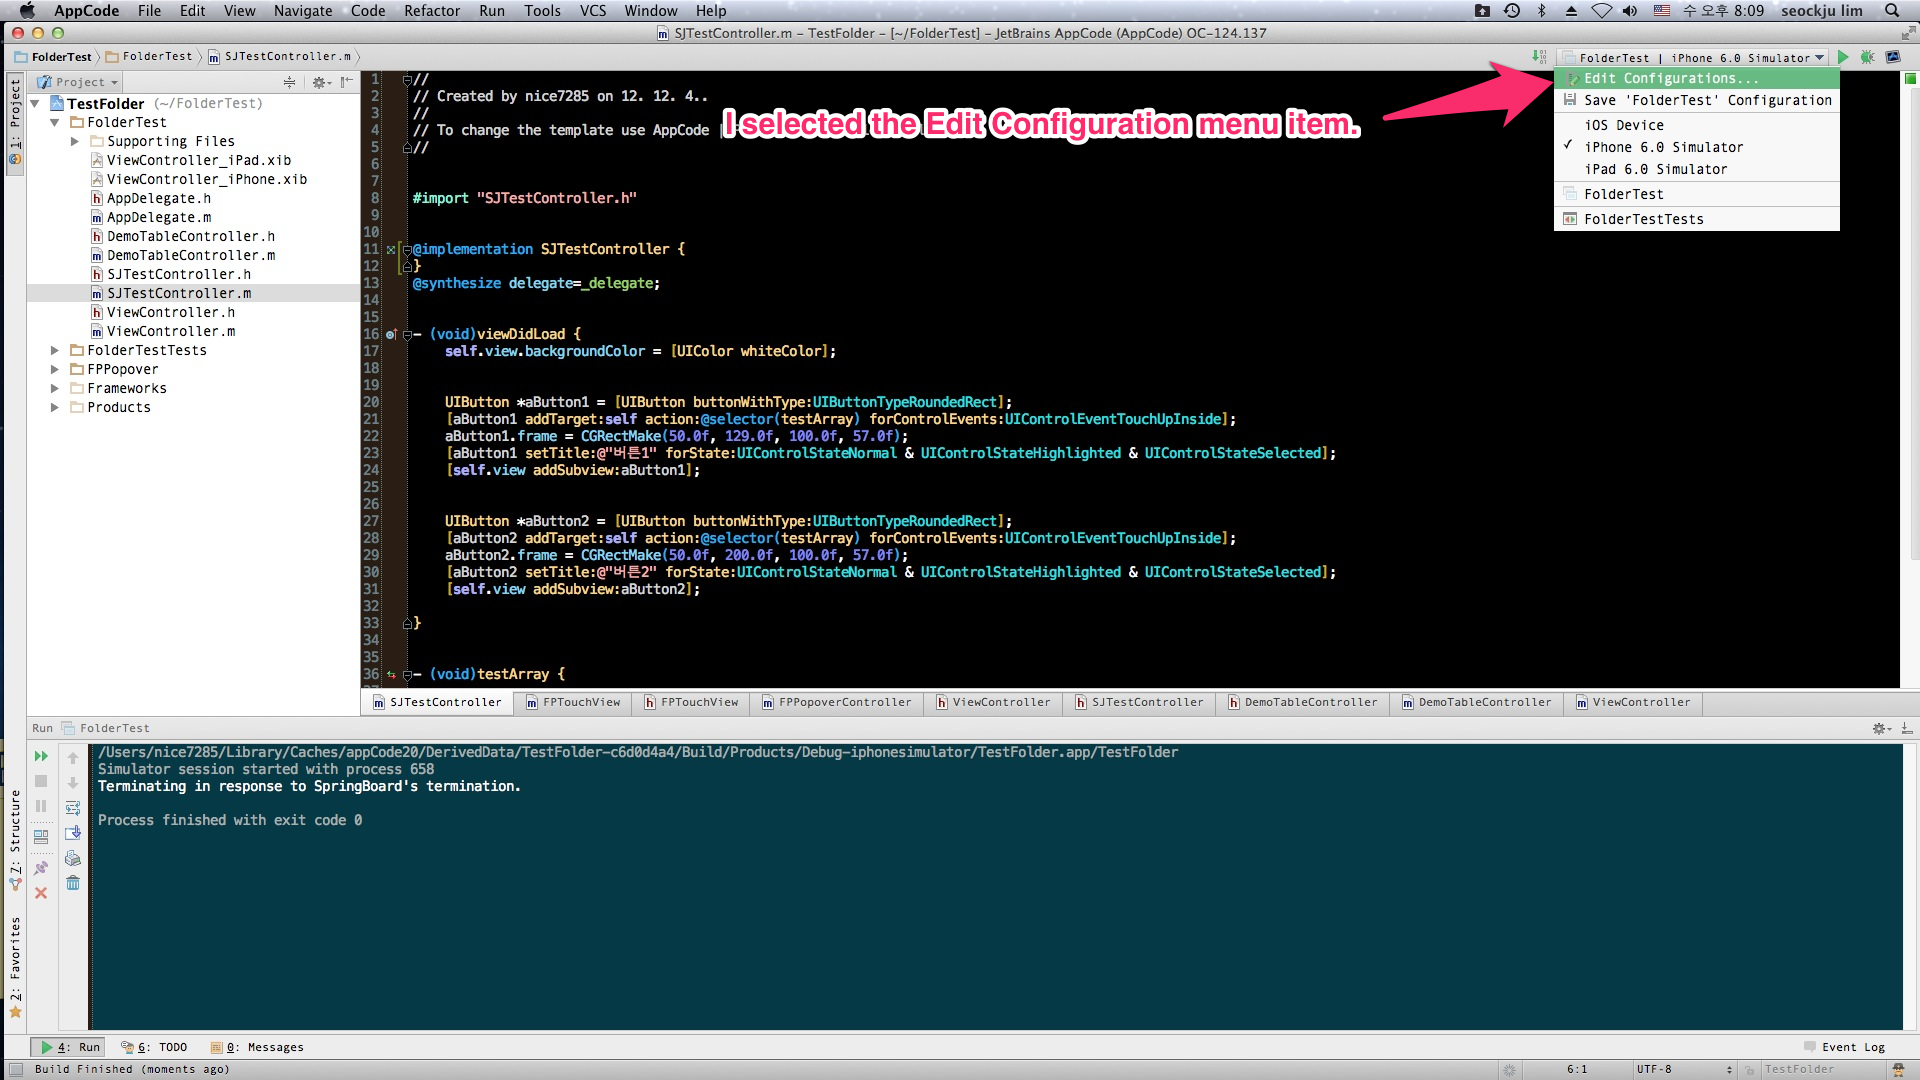1920x1080 pixels.
Task: Expand the Products folder
Action: tap(55, 408)
